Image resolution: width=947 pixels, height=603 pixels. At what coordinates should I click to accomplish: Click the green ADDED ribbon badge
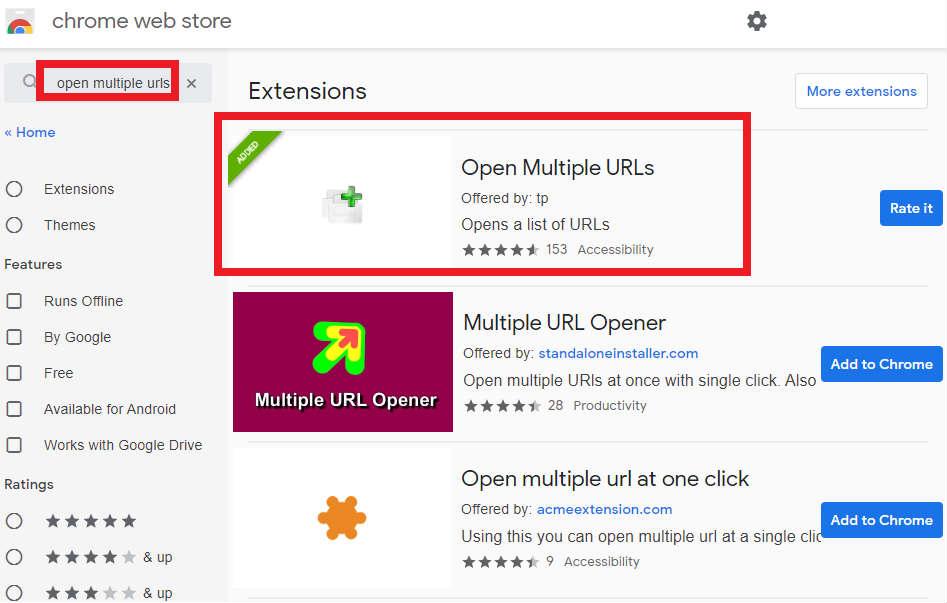252,155
